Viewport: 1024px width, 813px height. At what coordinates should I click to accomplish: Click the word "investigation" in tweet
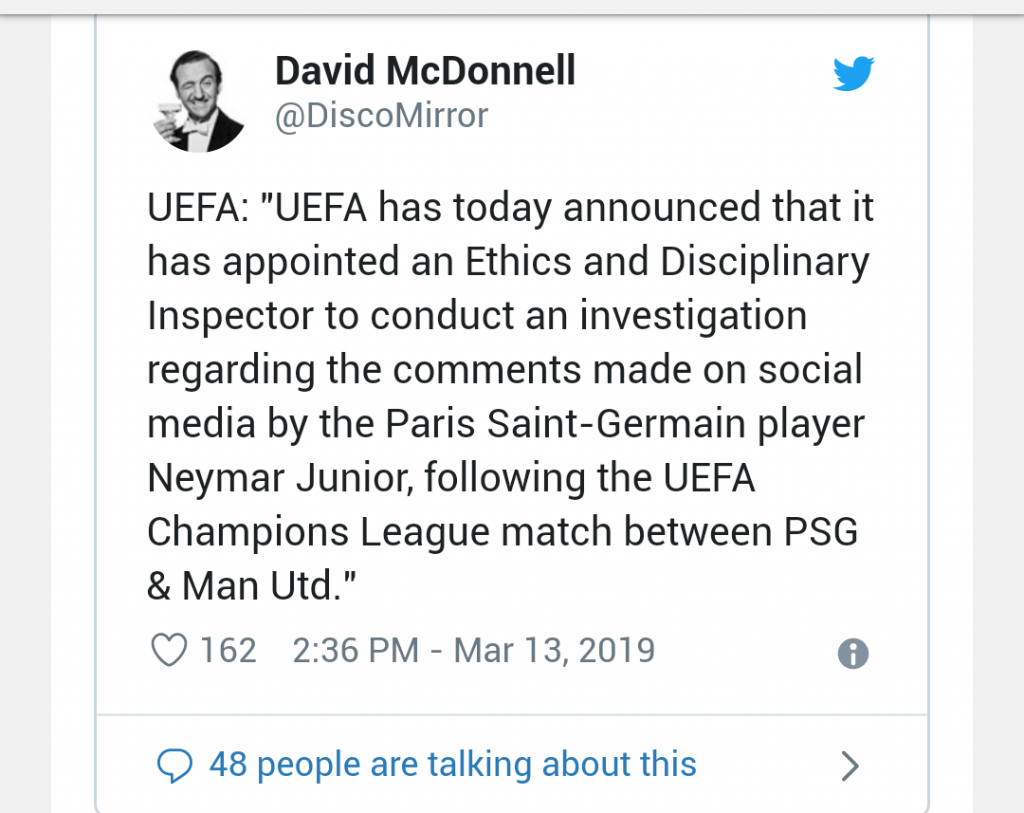(692, 316)
